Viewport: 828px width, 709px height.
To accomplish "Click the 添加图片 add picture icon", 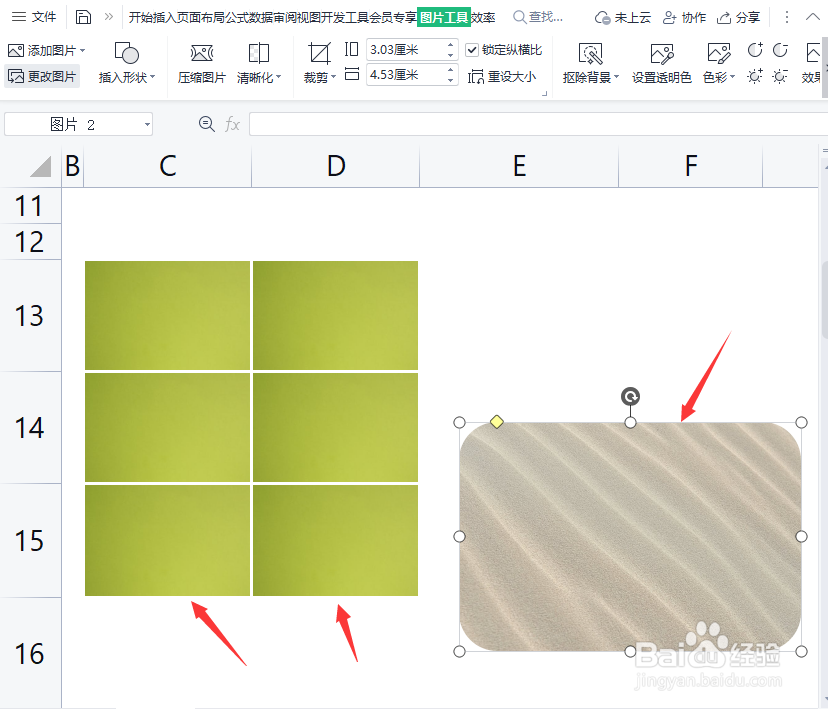I will 16,51.
